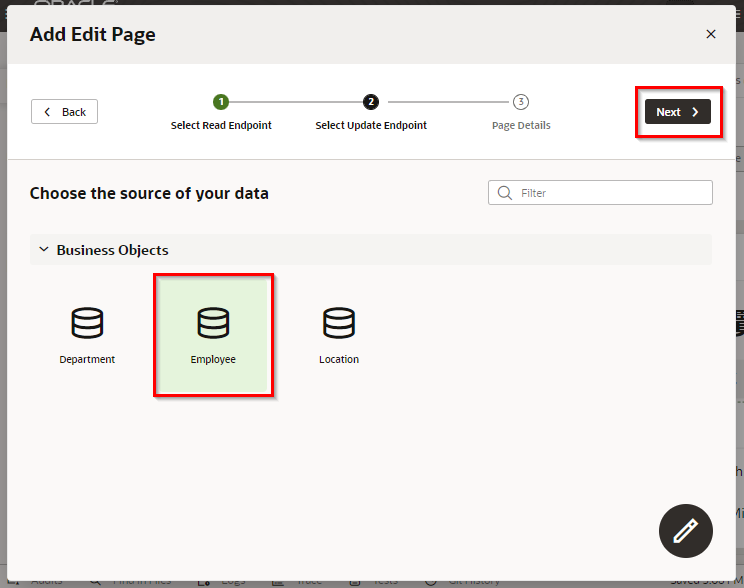Click the Select Update Endpoint step label
Viewport: 744px width, 588px height.
point(371,126)
